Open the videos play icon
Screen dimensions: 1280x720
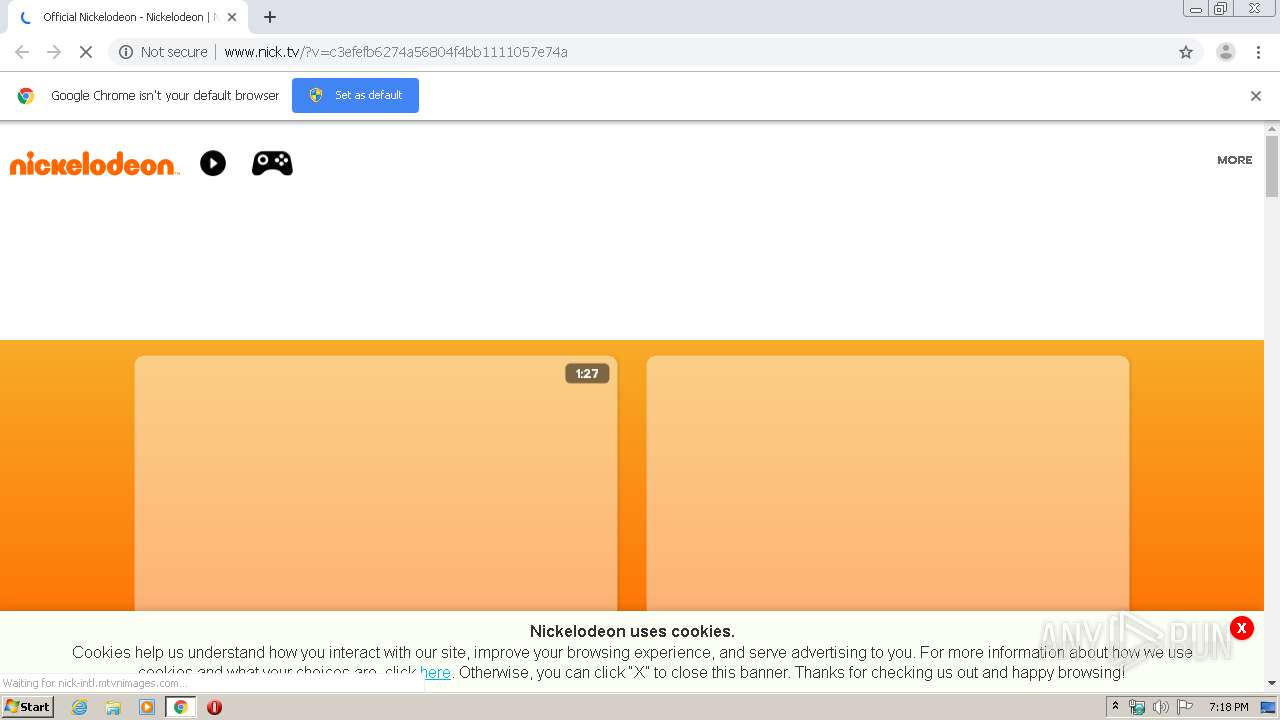pyautogui.click(x=213, y=163)
